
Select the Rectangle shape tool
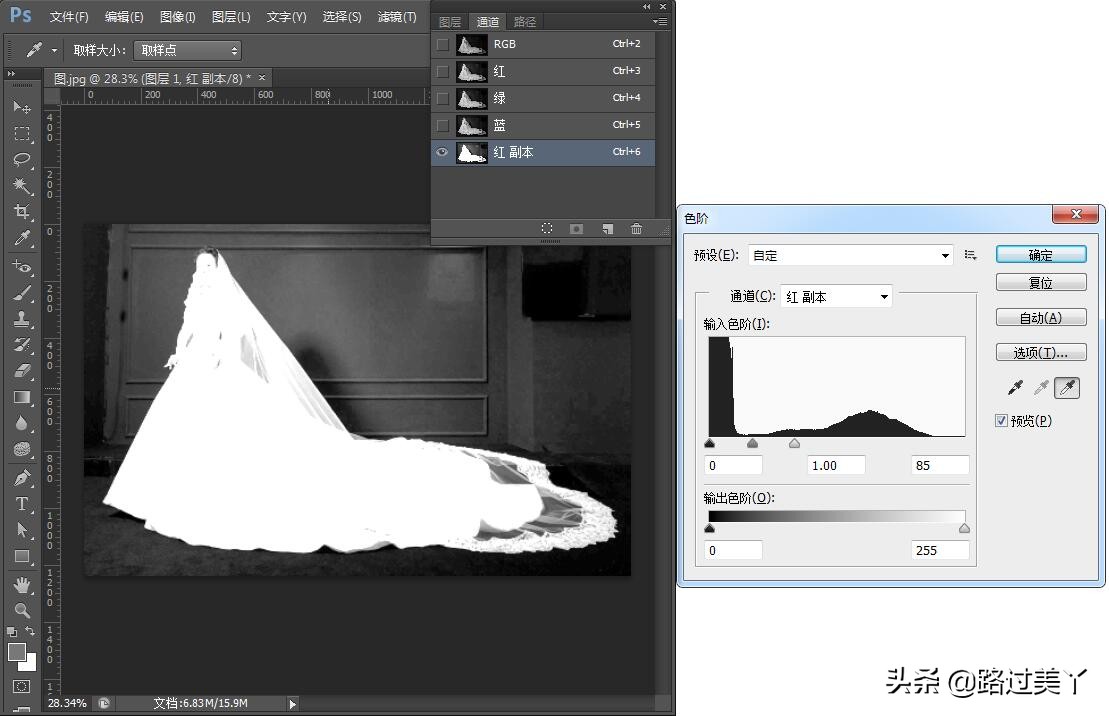point(22,556)
